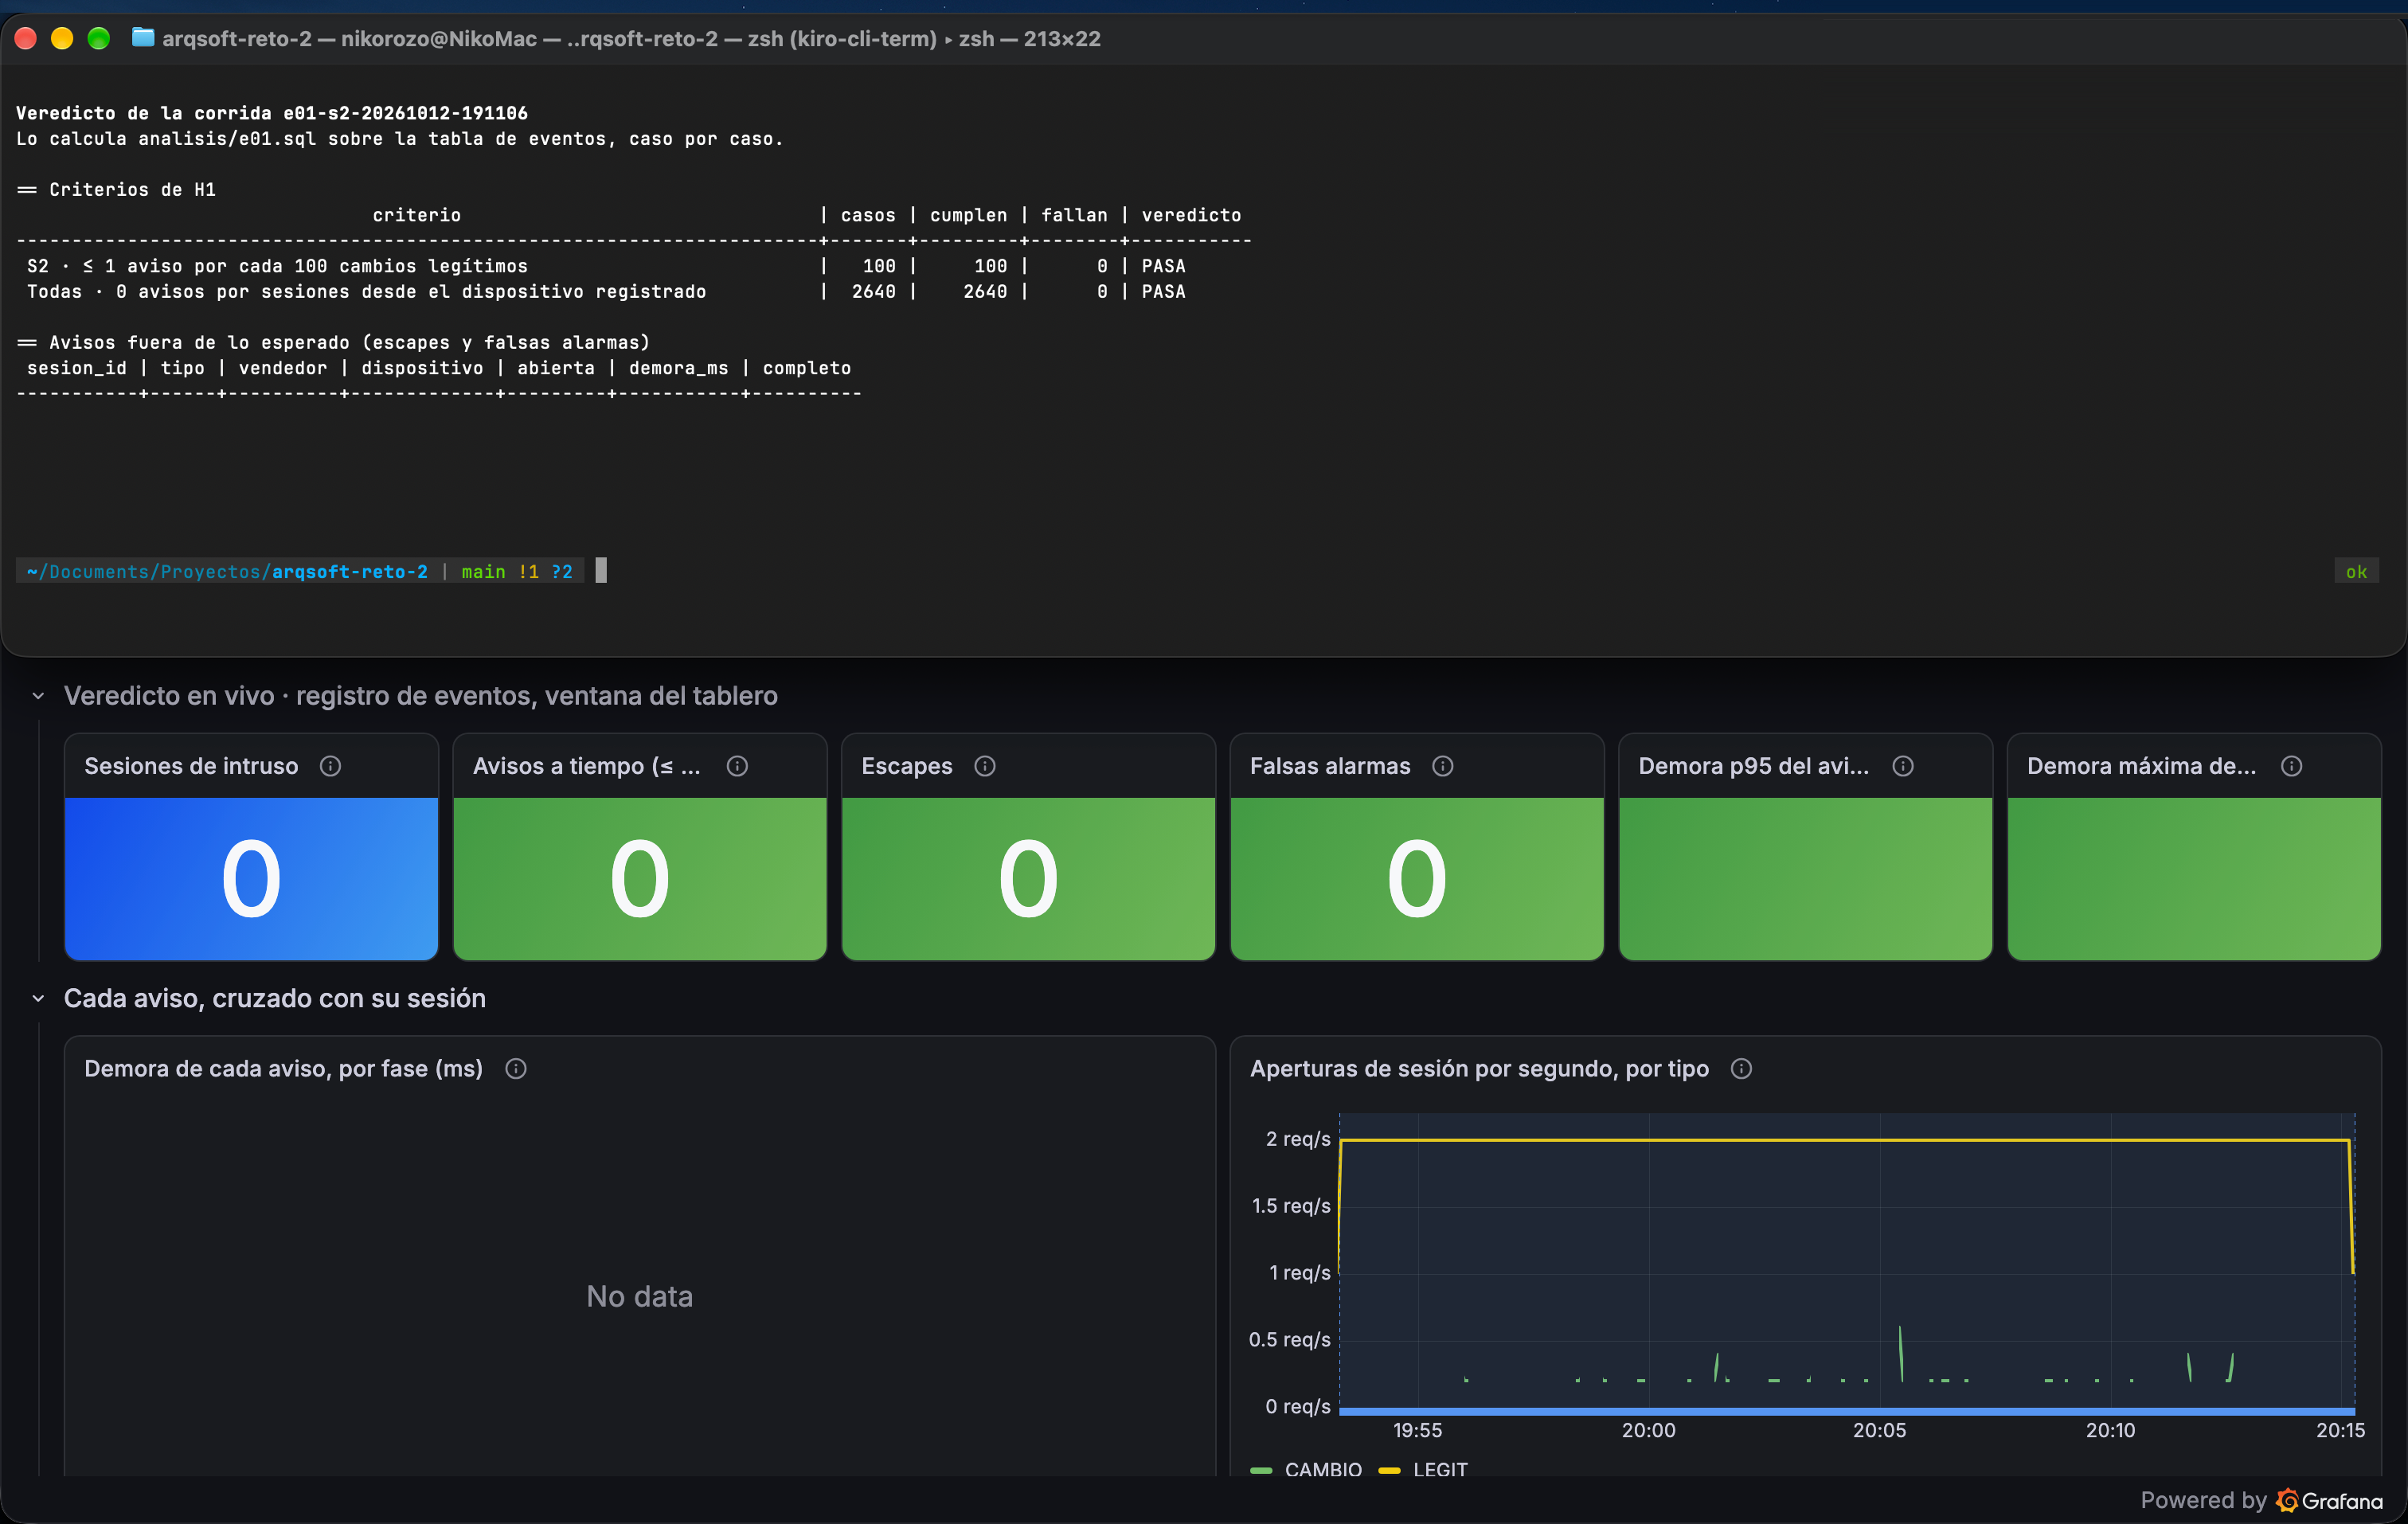2408x1524 pixels.
Task: Click the blue Sesiones de intruso value 0
Action: coord(251,879)
